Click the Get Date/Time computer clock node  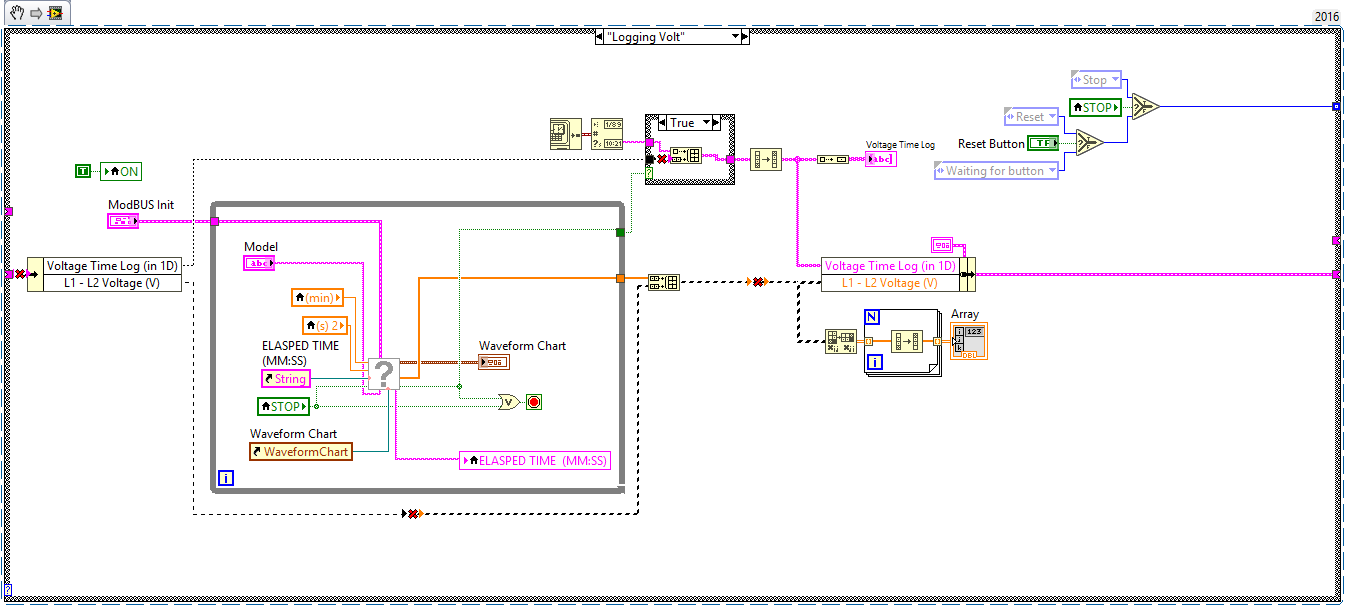point(566,135)
